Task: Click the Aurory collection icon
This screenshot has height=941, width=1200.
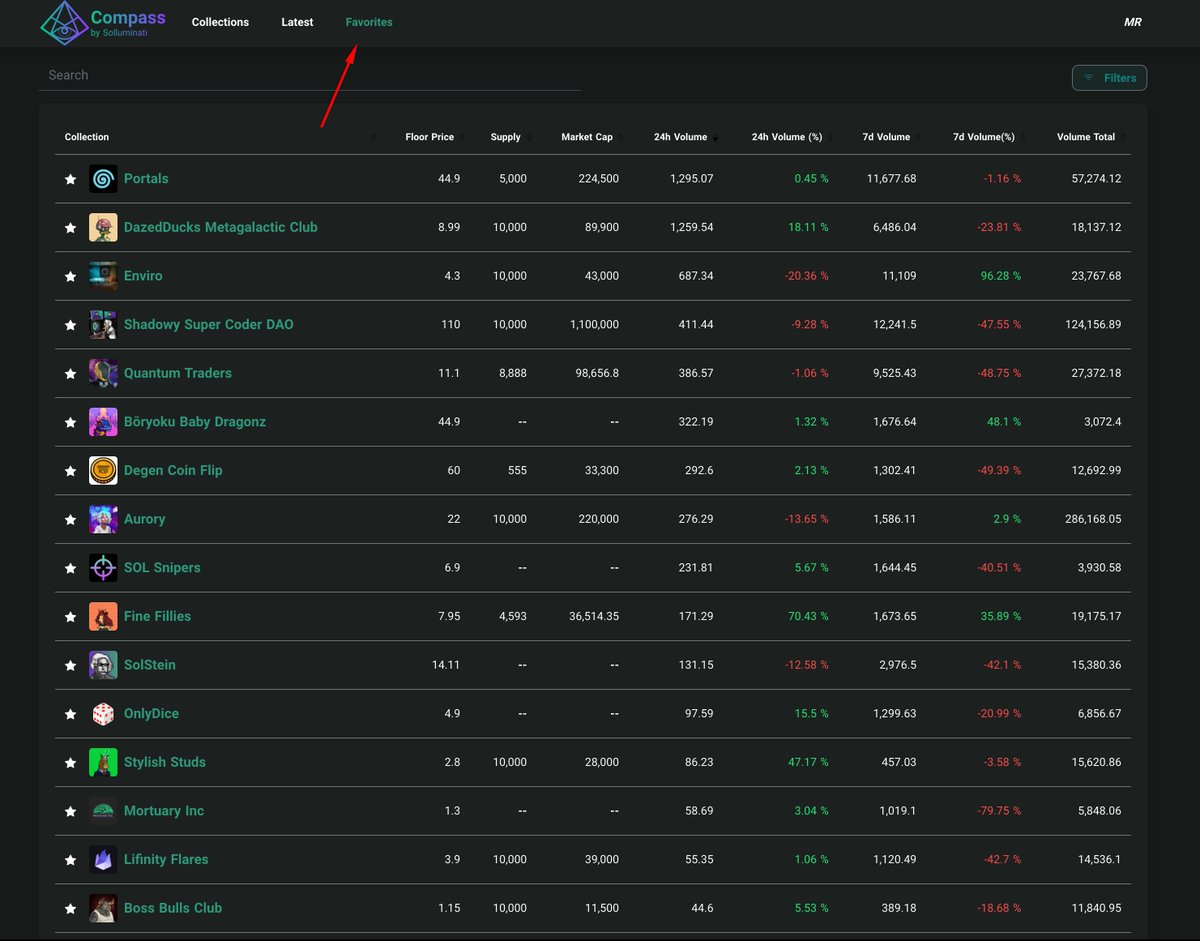Action: coord(103,519)
